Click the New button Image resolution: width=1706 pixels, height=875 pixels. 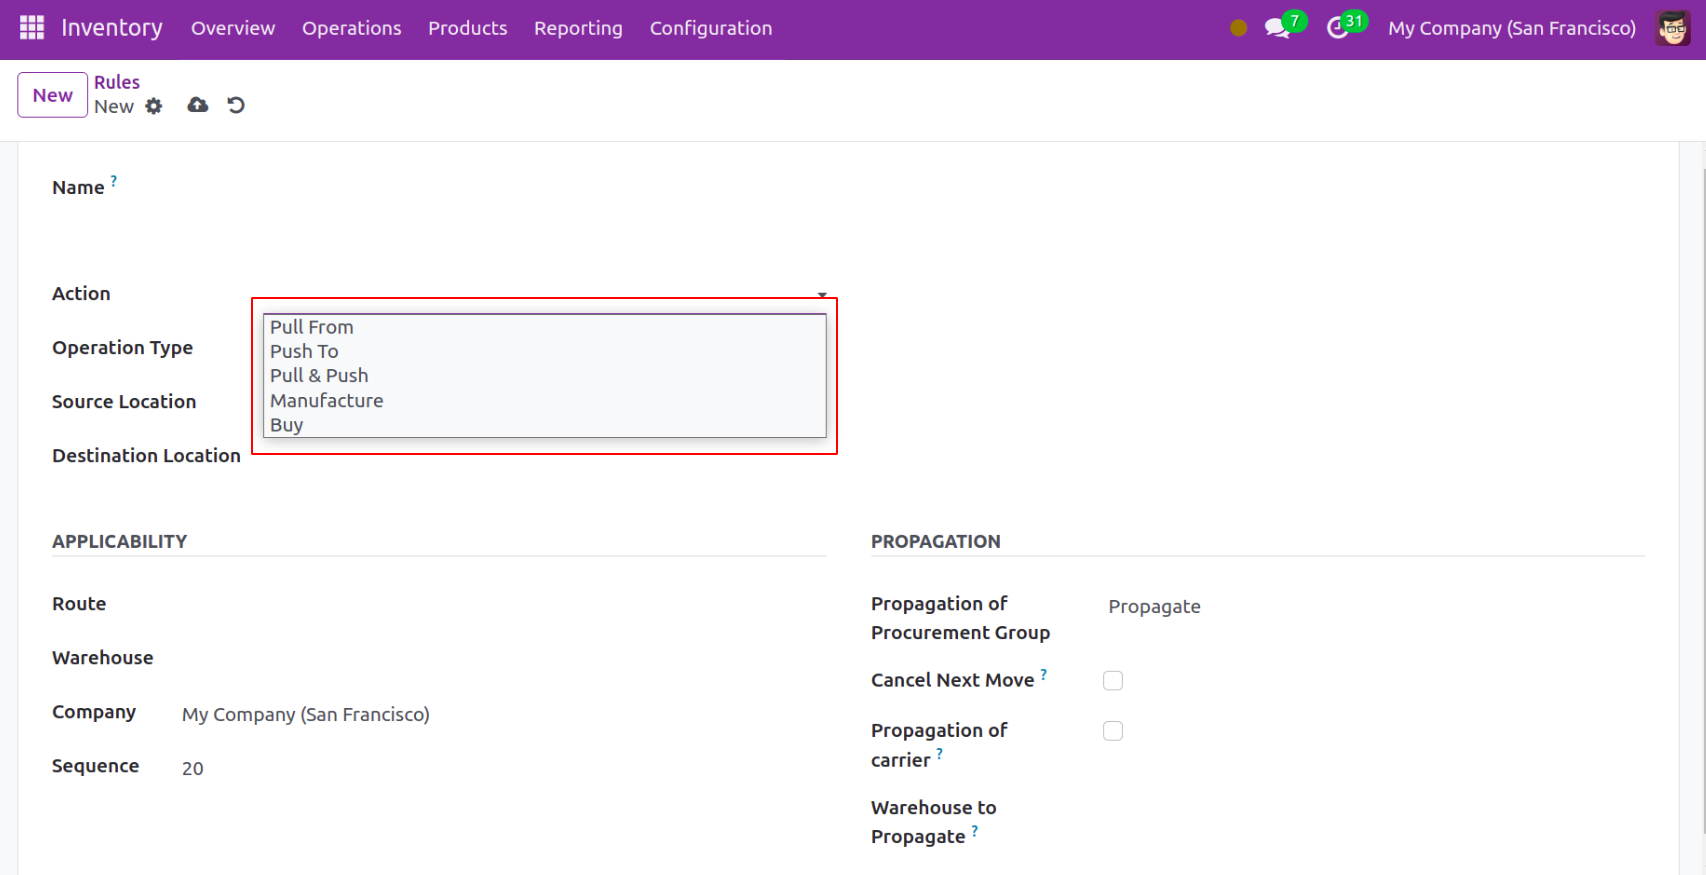coord(52,95)
